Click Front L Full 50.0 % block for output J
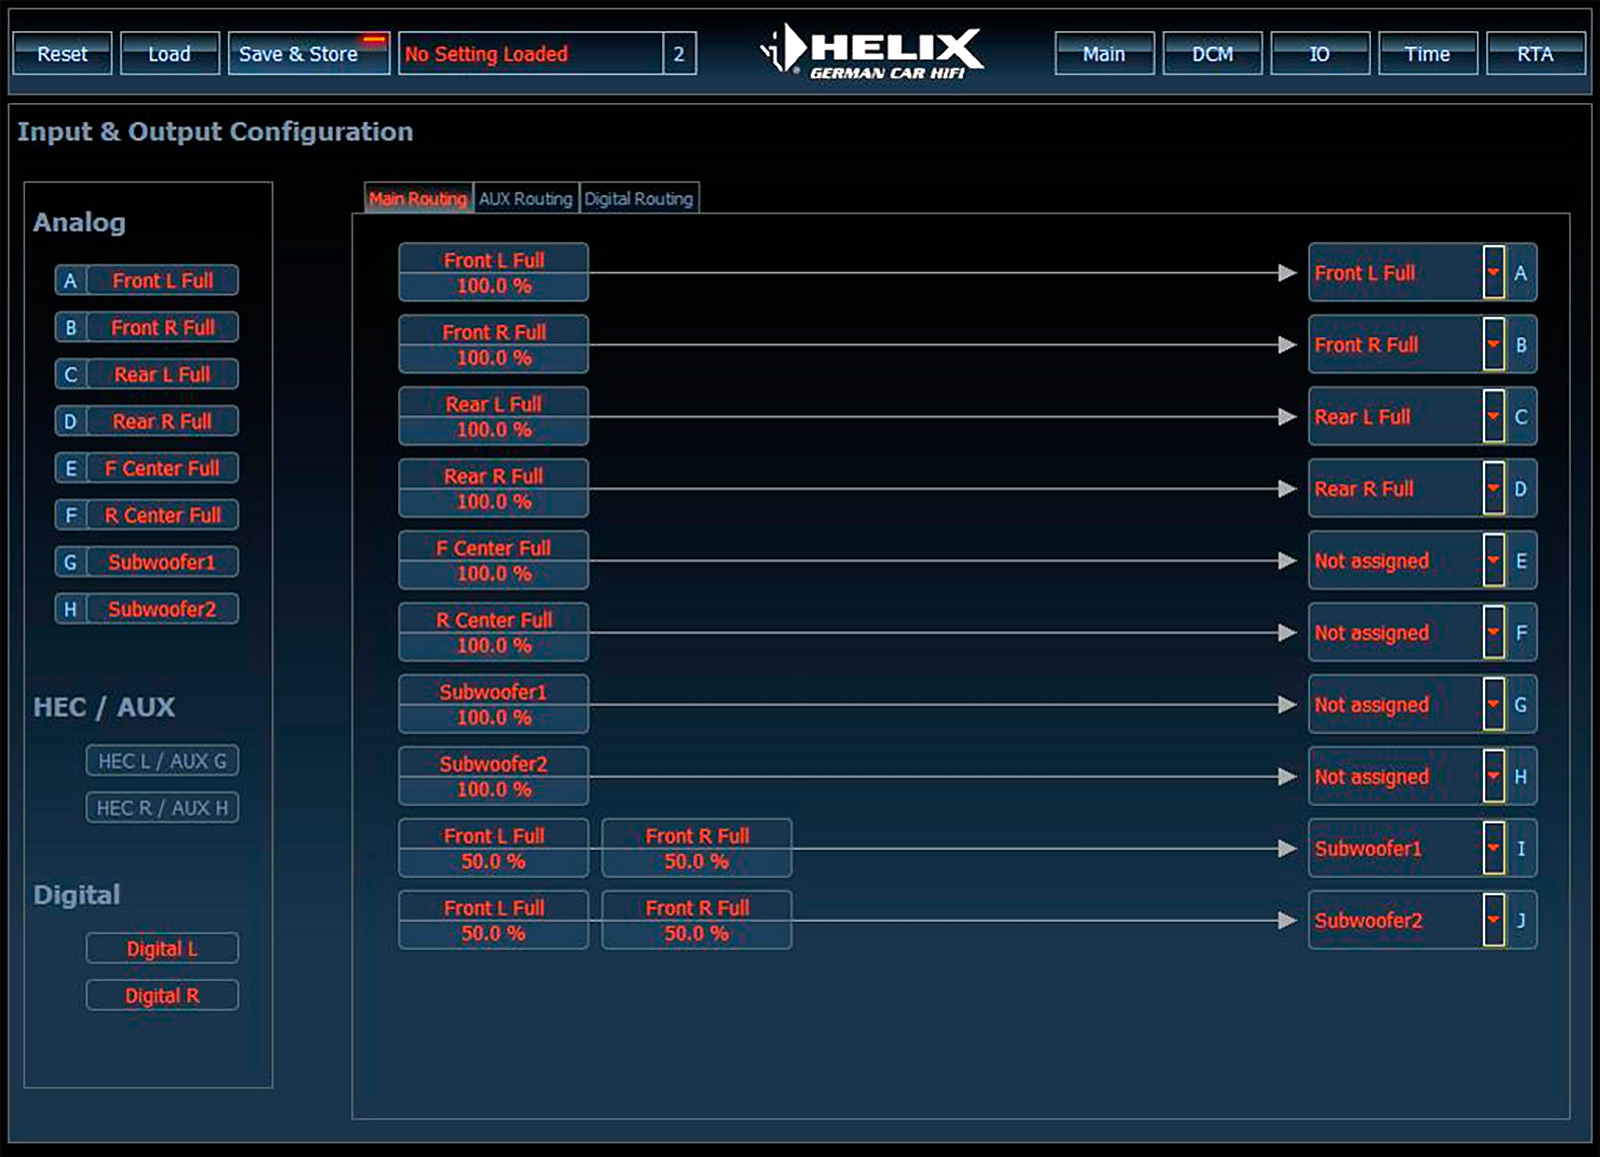 494,920
